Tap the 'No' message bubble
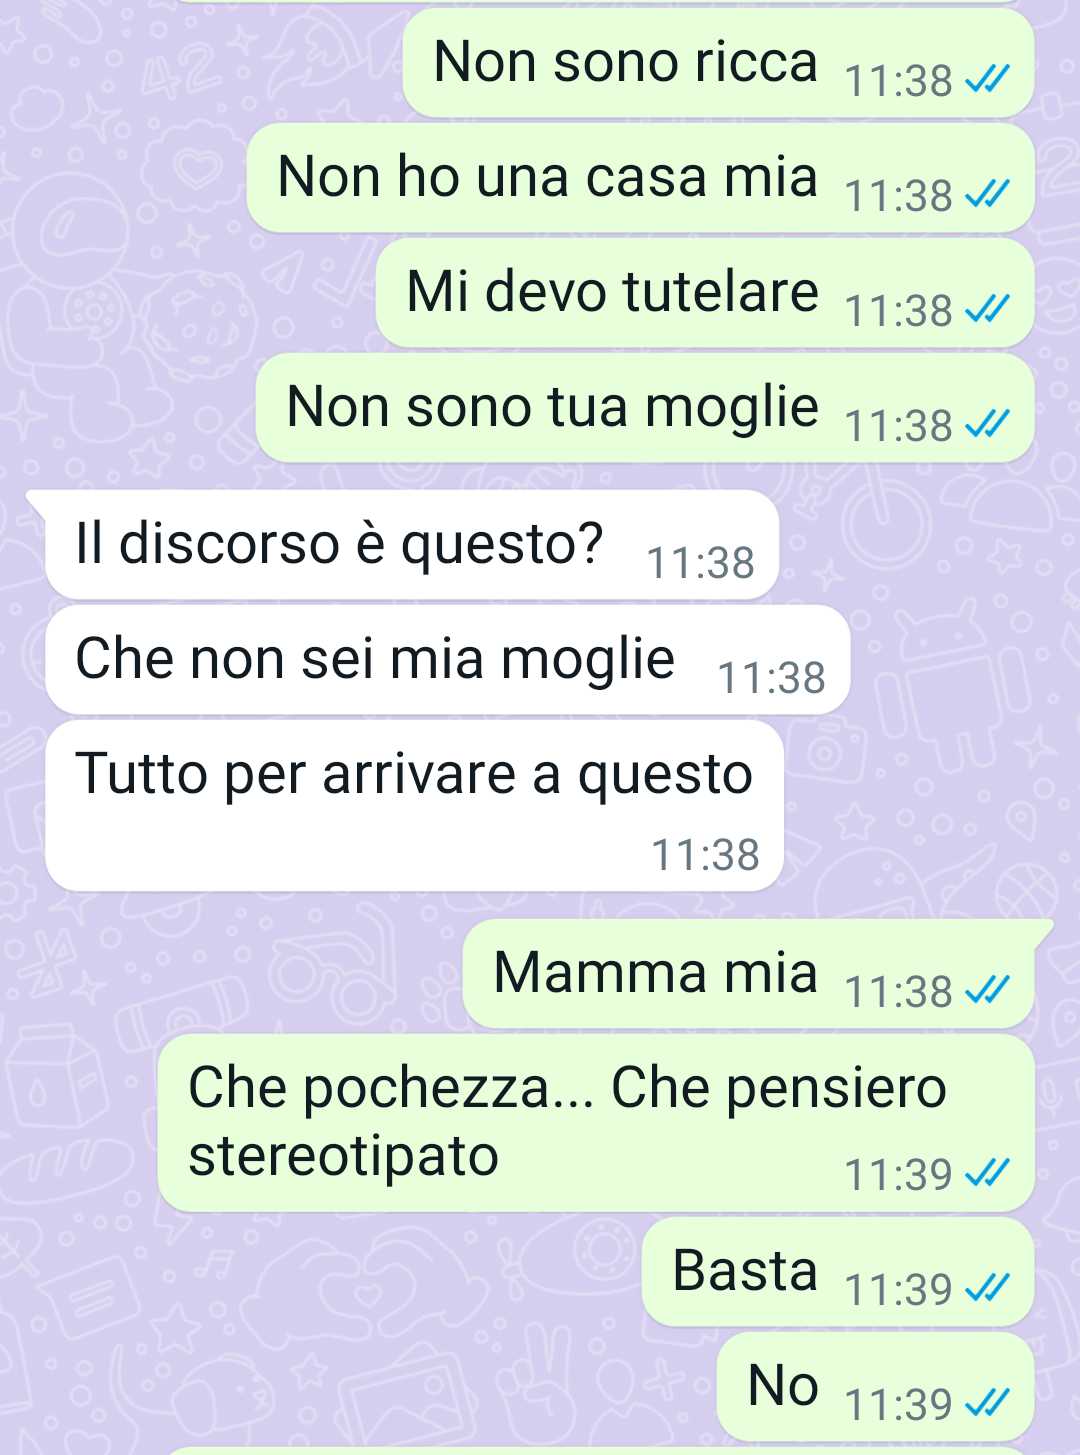 pyautogui.click(x=875, y=1387)
